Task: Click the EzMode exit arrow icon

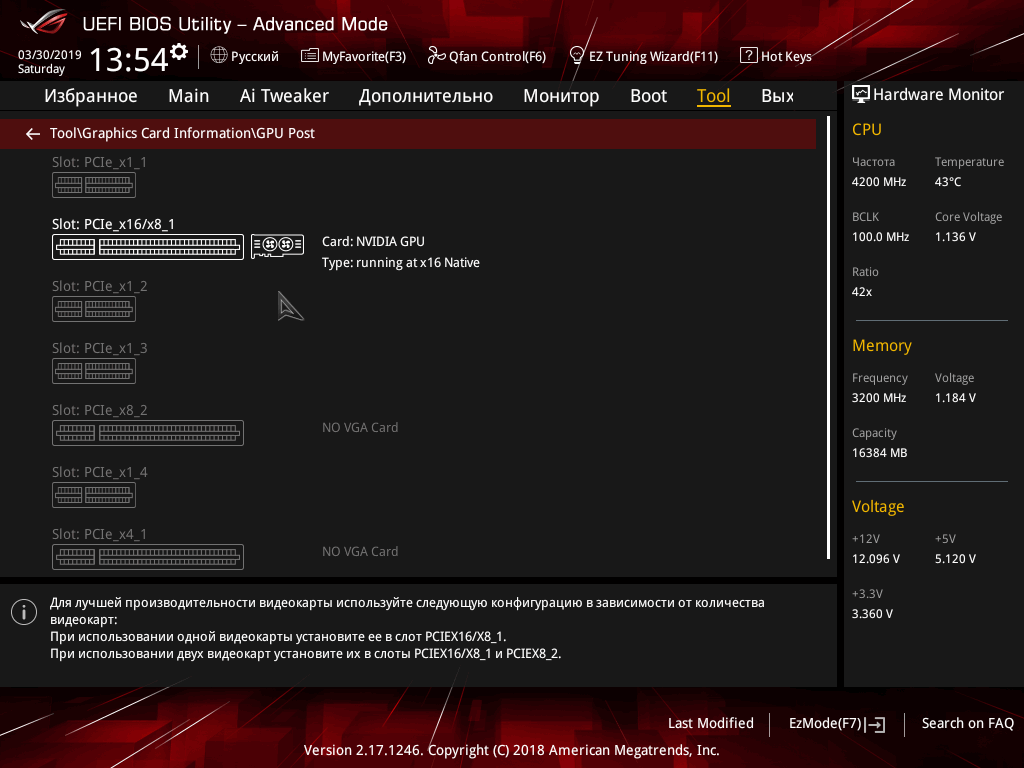Action: click(875, 724)
